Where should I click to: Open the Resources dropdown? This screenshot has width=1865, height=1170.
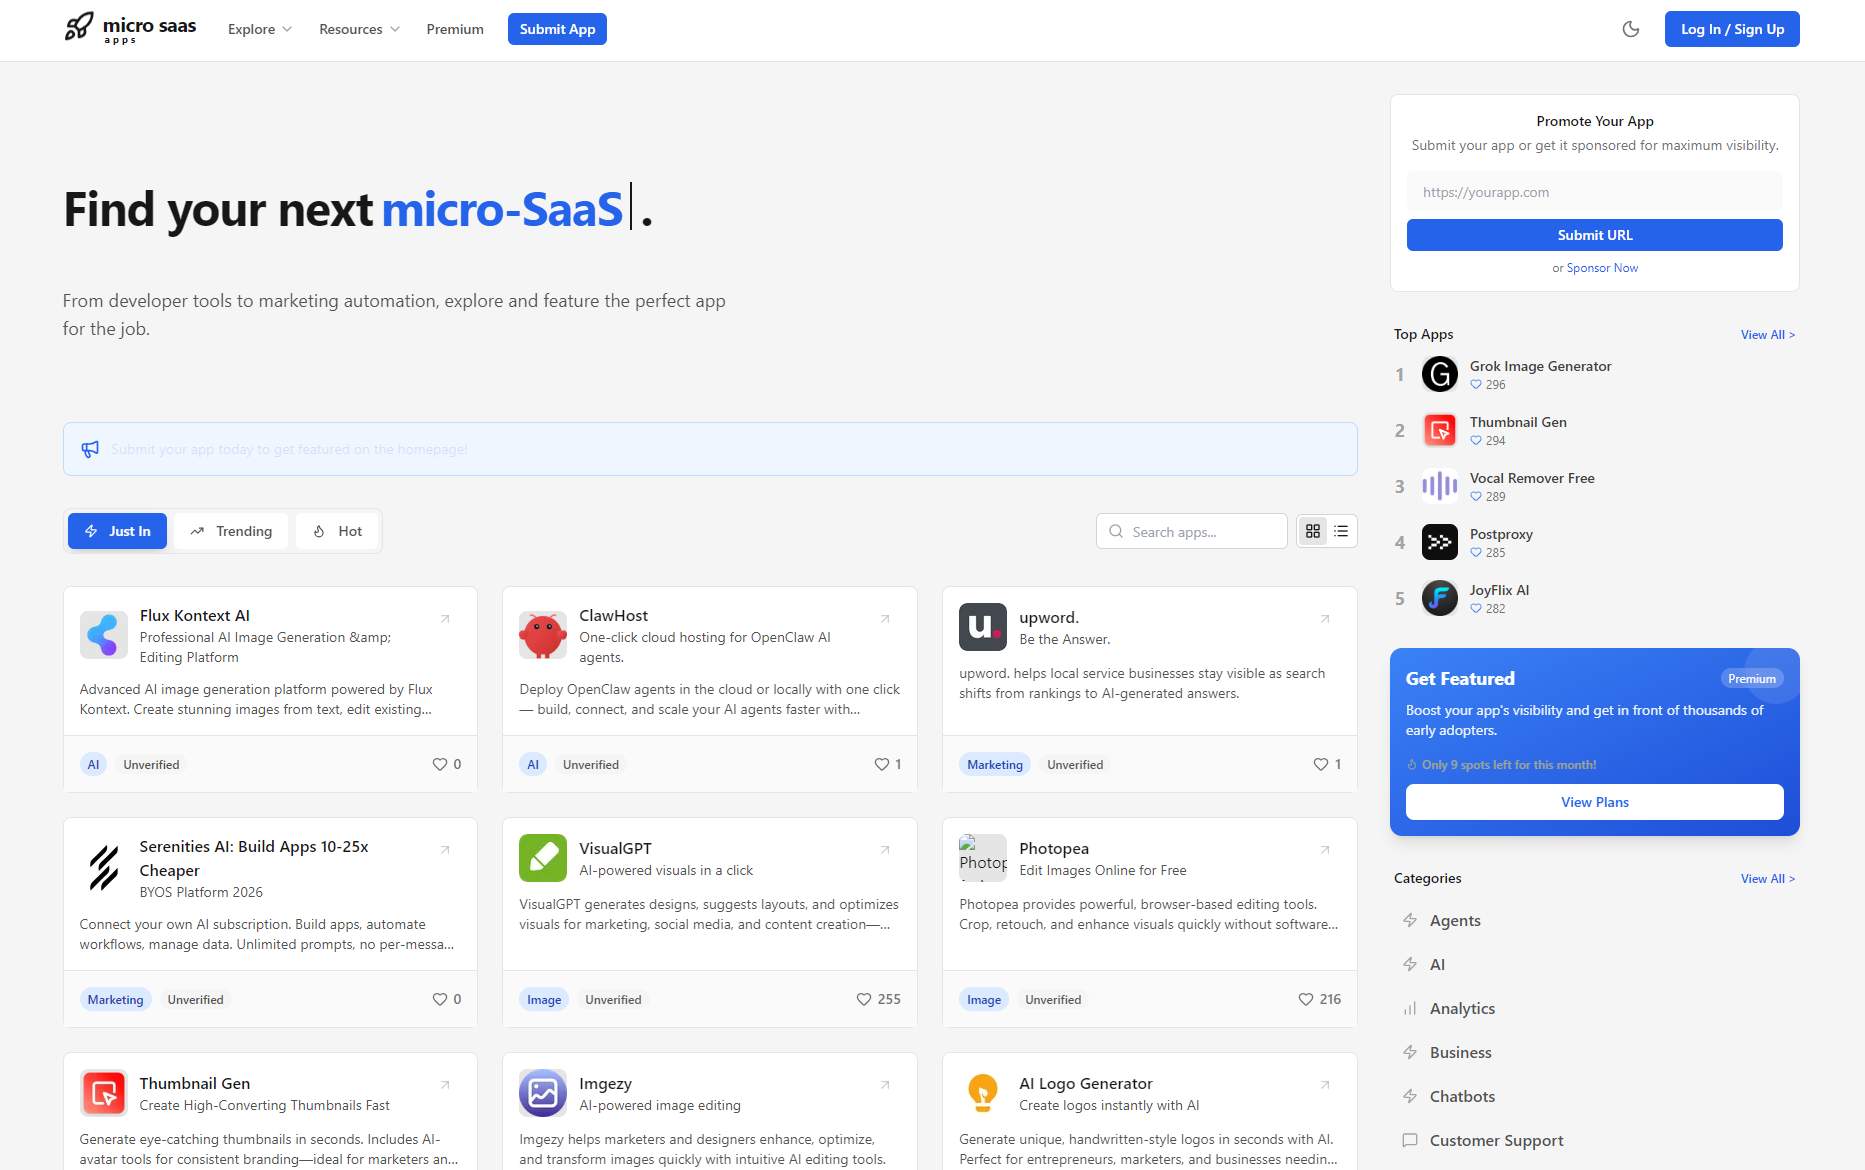(357, 29)
